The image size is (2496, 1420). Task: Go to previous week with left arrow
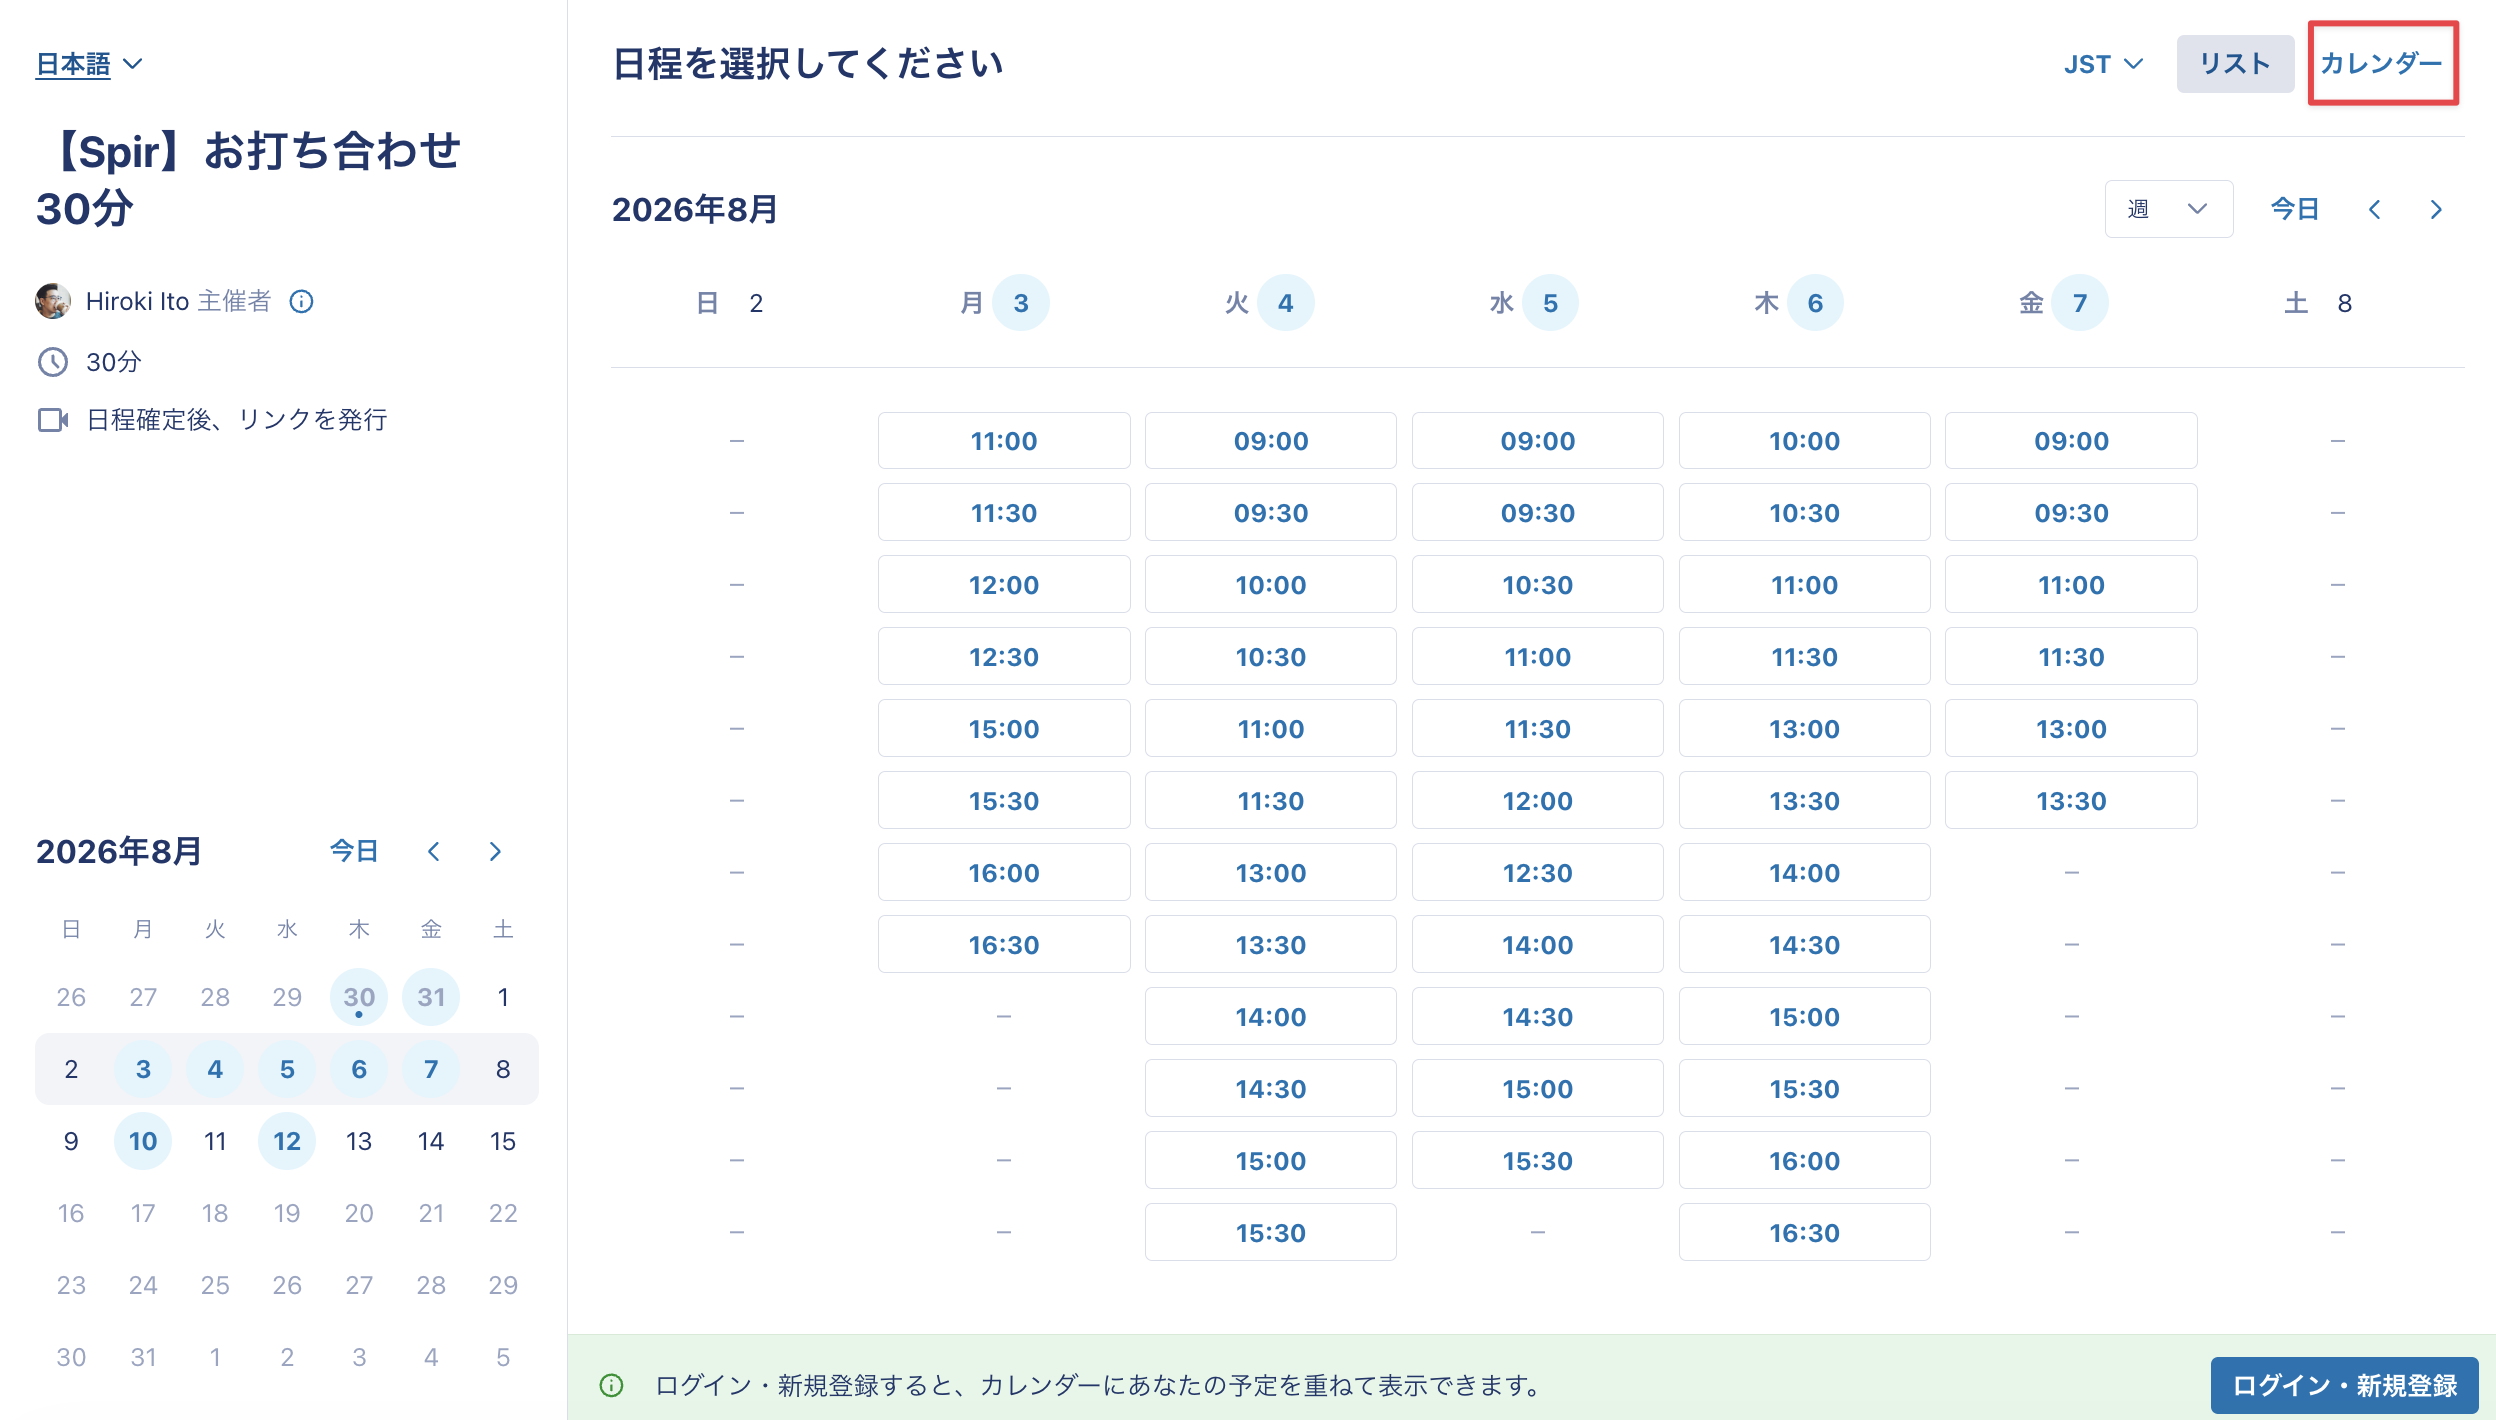[2374, 209]
